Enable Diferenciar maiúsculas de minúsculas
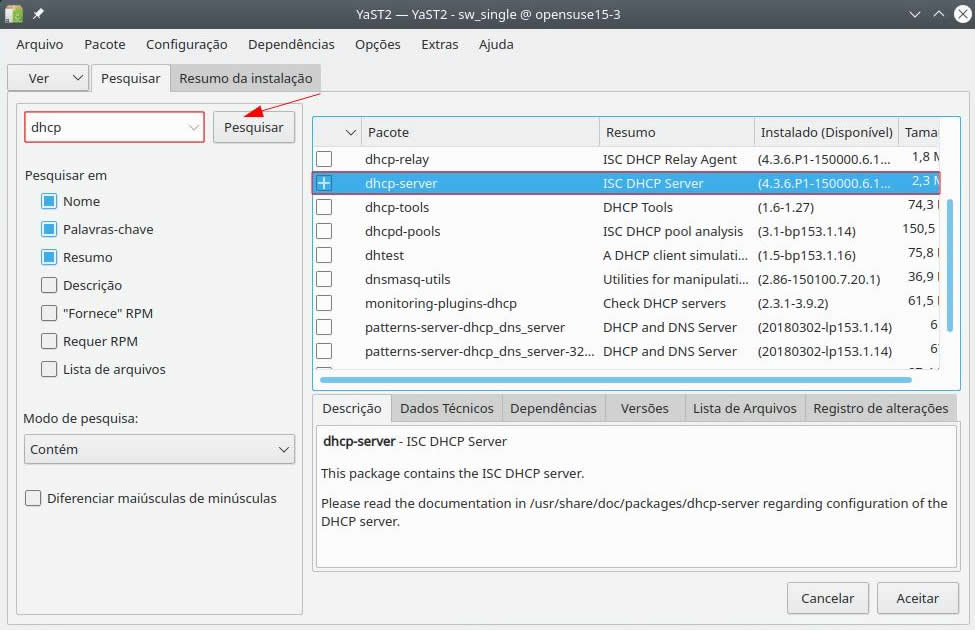This screenshot has width=975, height=630. point(34,498)
